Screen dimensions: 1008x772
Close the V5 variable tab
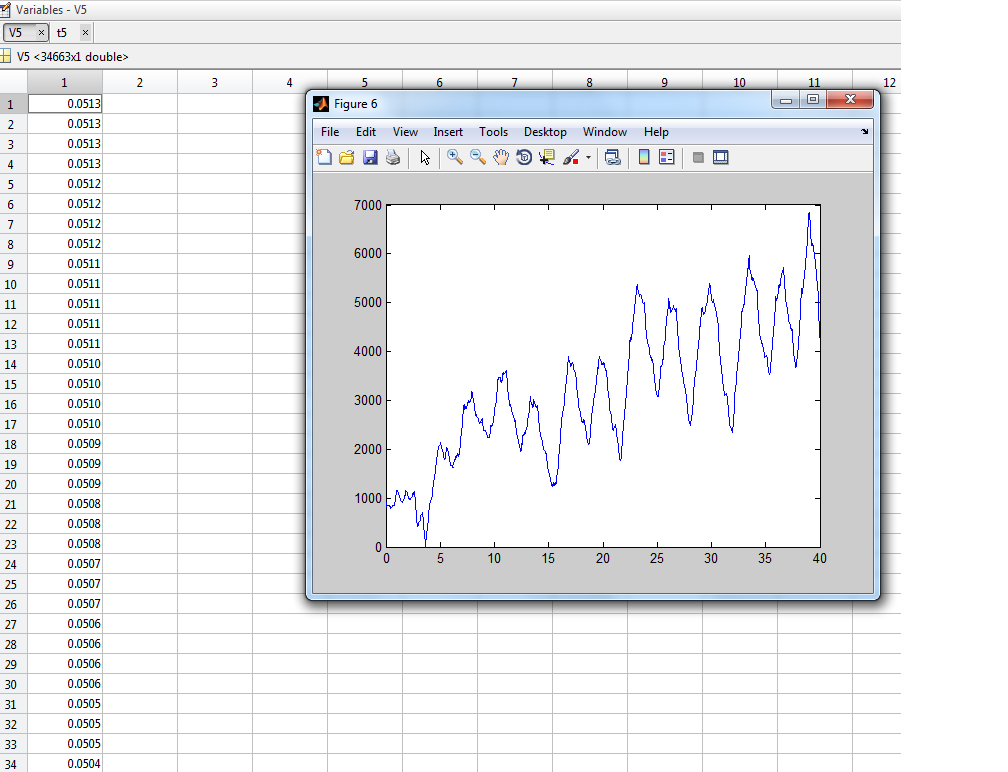tap(41, 33)
